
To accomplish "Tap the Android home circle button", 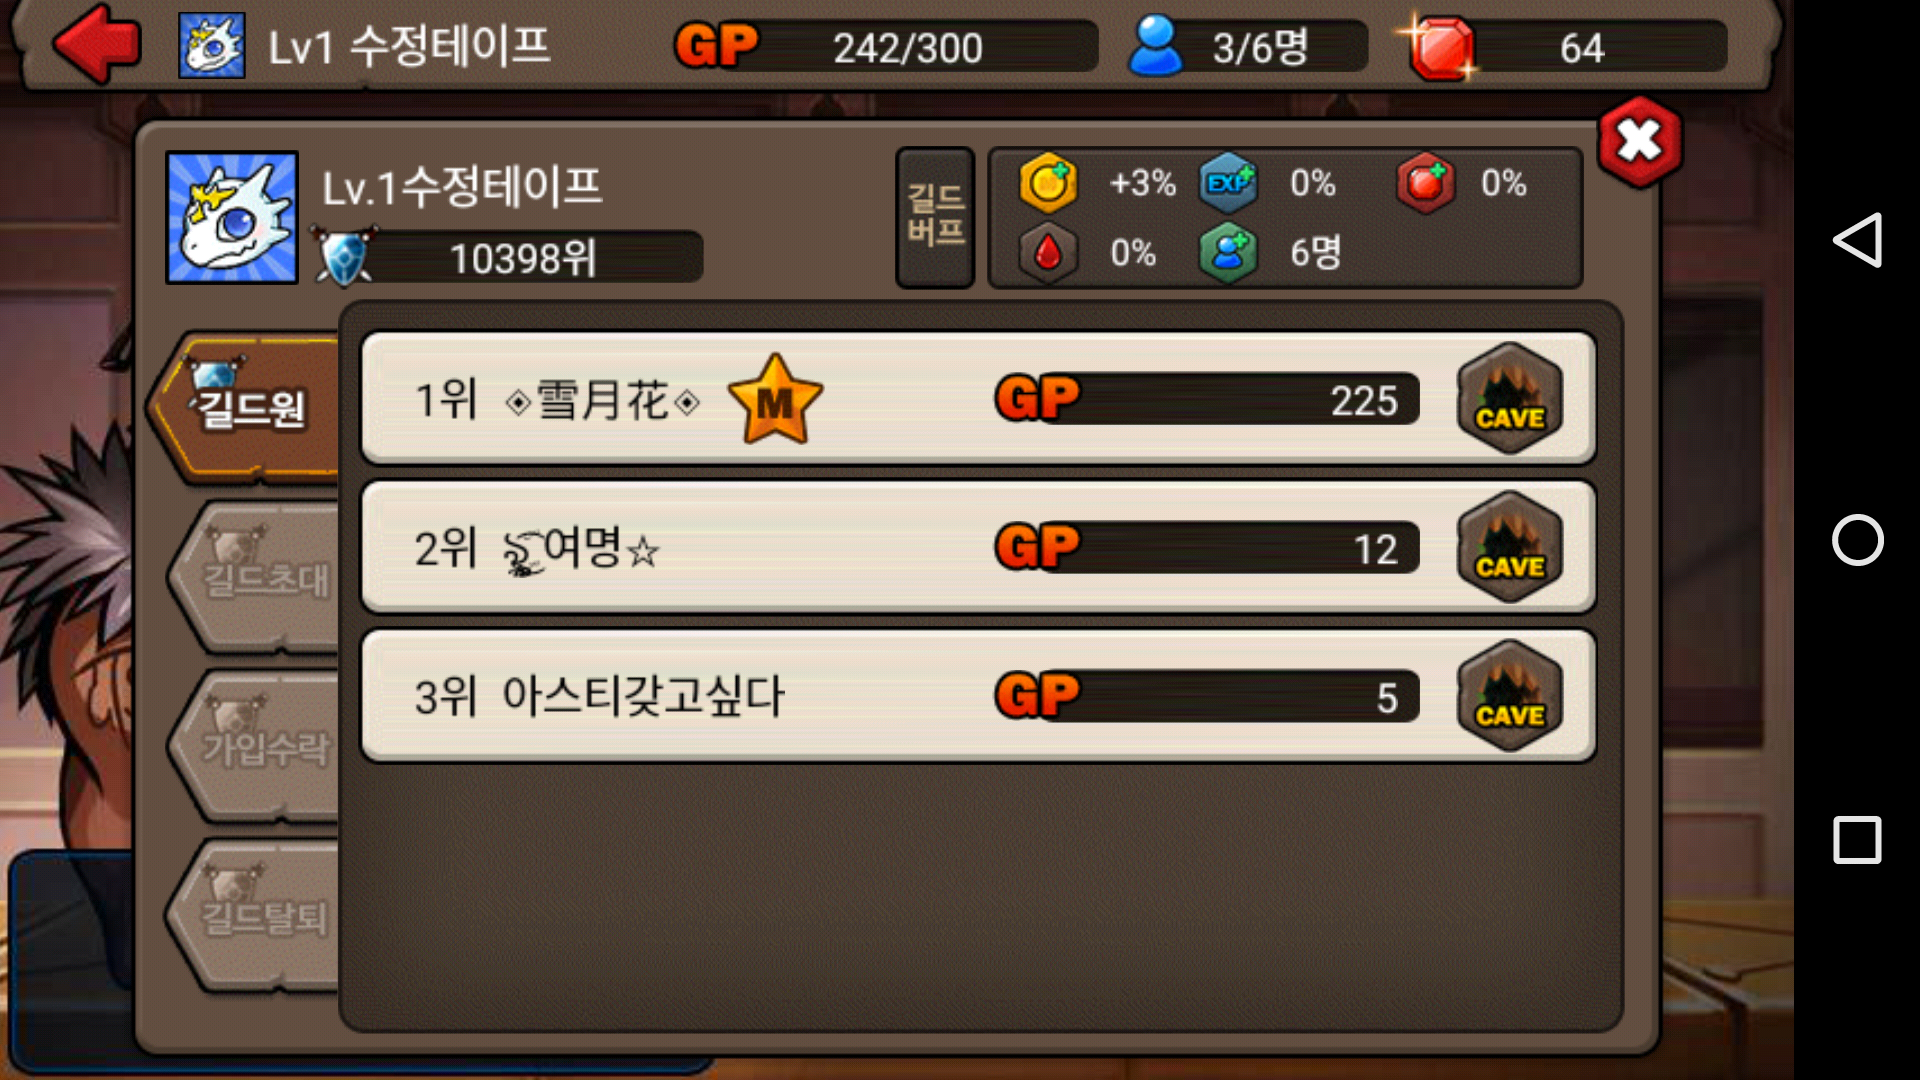I will [1857, 540].
